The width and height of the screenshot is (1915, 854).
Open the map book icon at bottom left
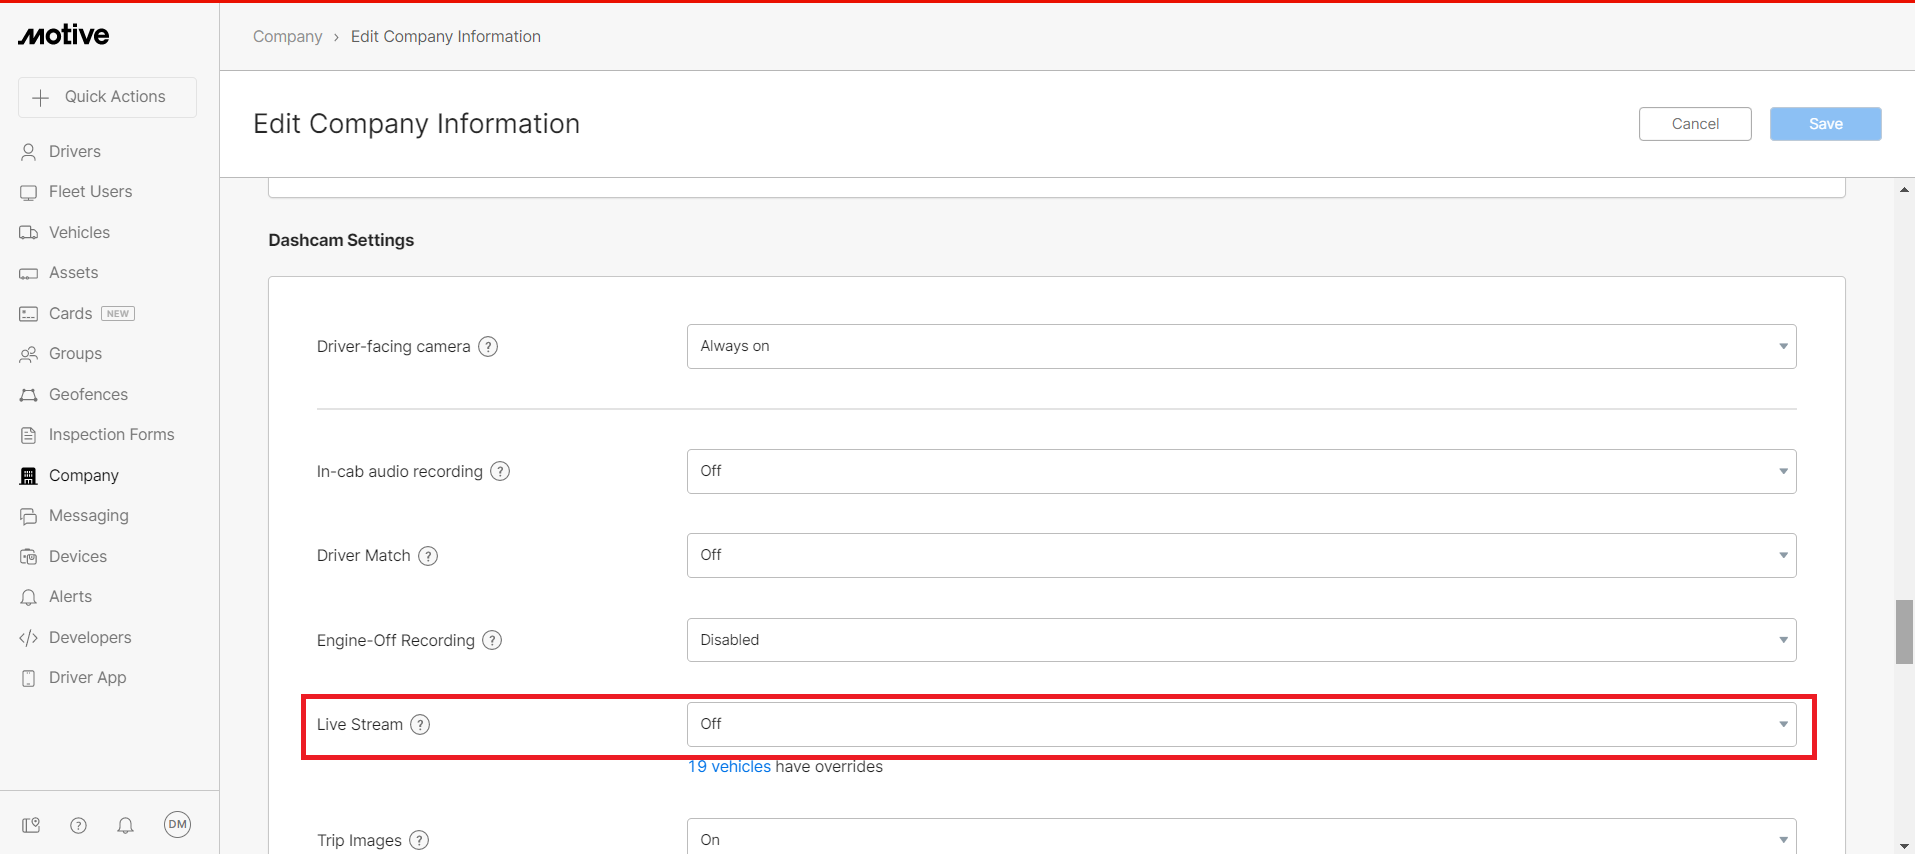(31, 825)
